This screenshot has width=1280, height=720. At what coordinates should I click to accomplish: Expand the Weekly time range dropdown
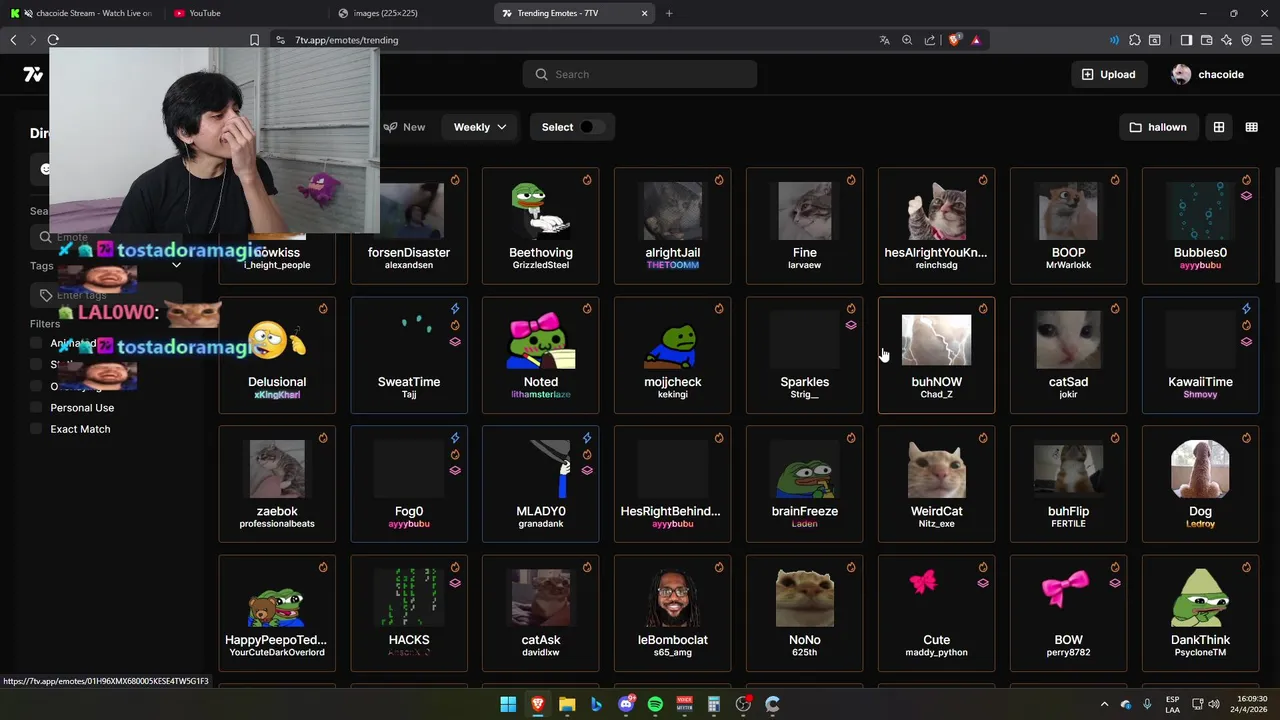pyautogui.click(x=480, y=127)
